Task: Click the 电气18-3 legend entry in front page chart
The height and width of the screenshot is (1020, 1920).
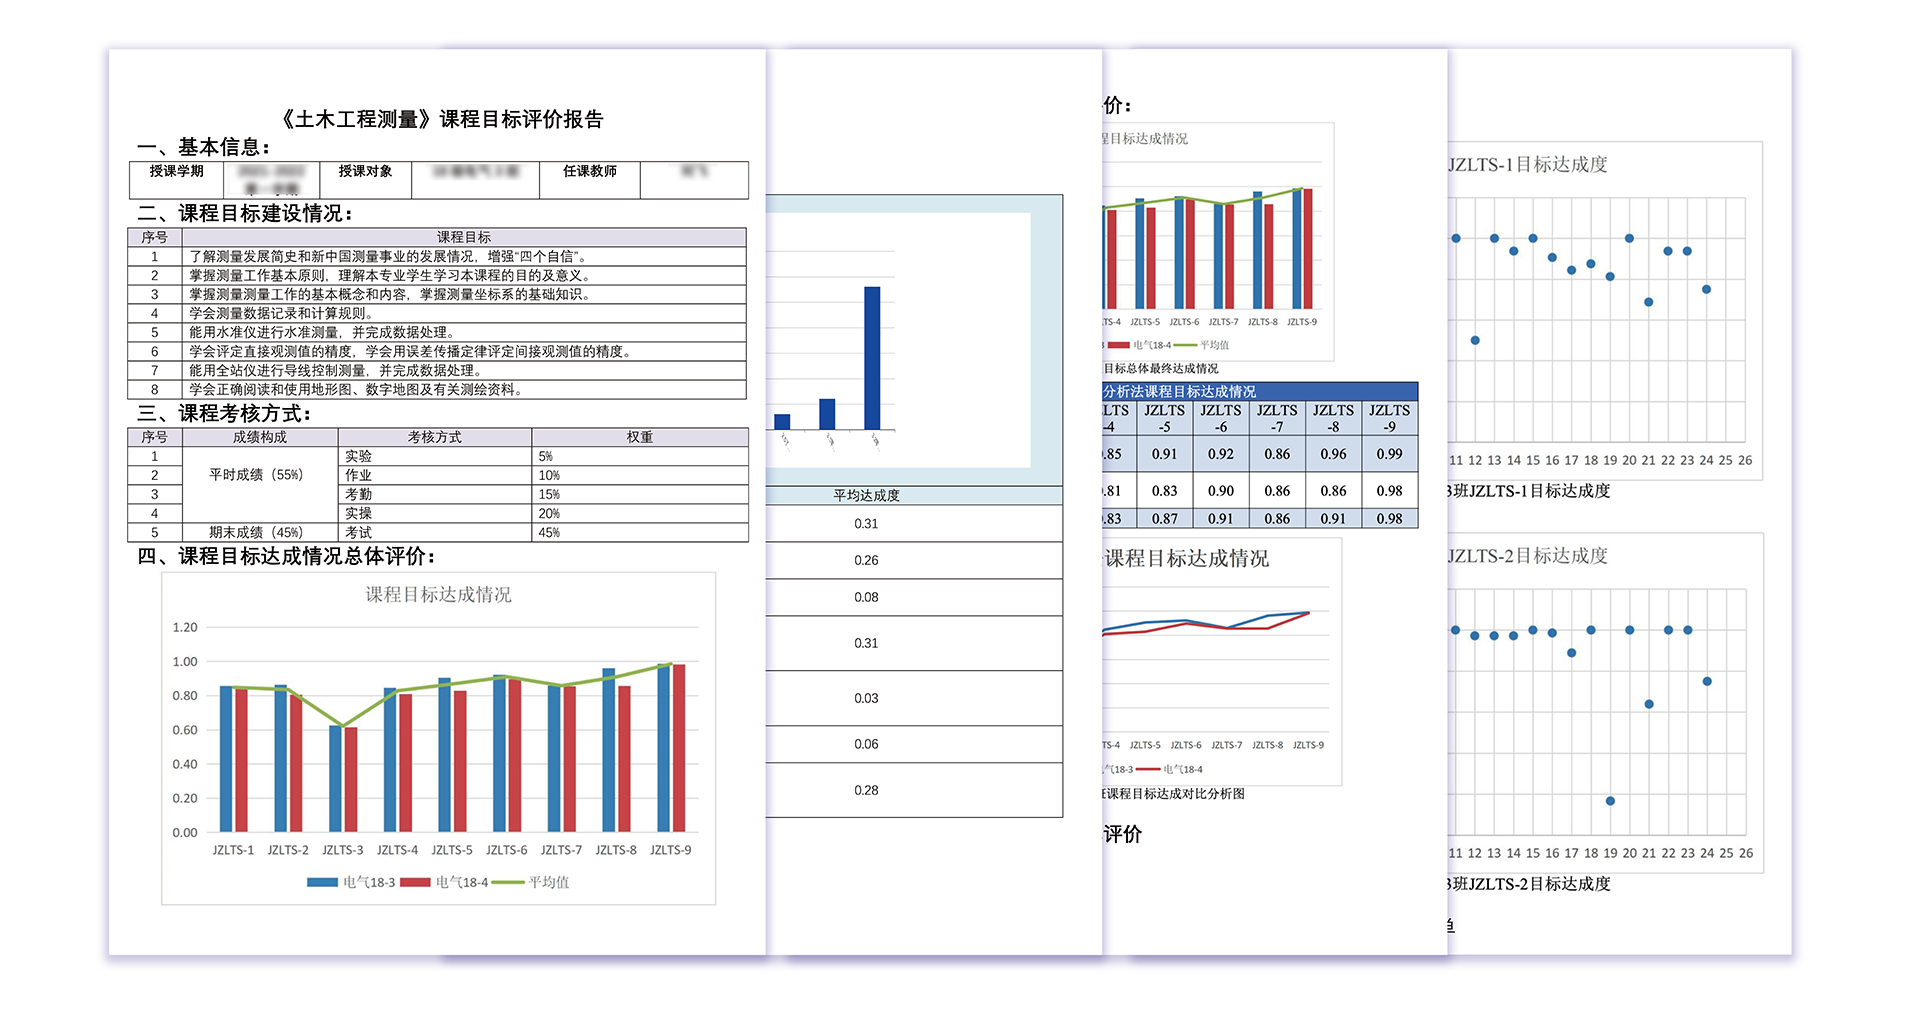Action: click(351, 883)
